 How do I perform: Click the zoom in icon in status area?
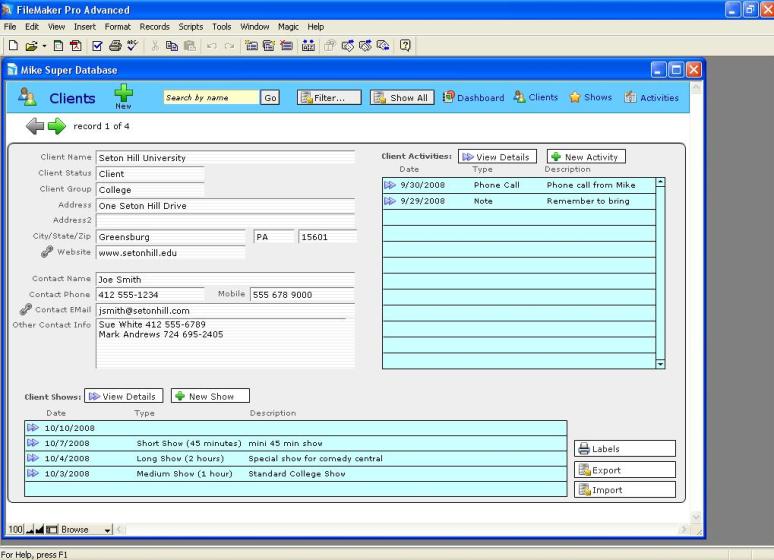(39, 529)
